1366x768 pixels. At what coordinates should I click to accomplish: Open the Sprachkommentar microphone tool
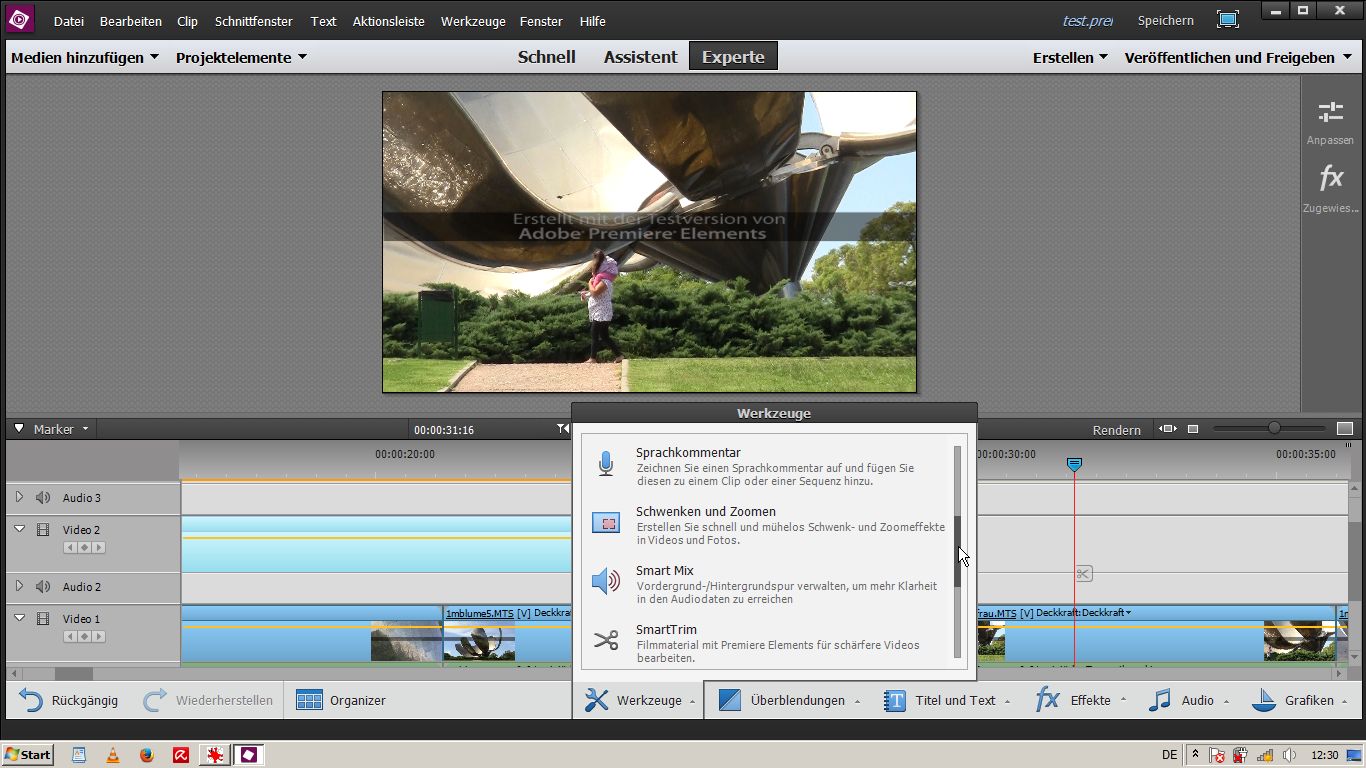click(605, 464)
